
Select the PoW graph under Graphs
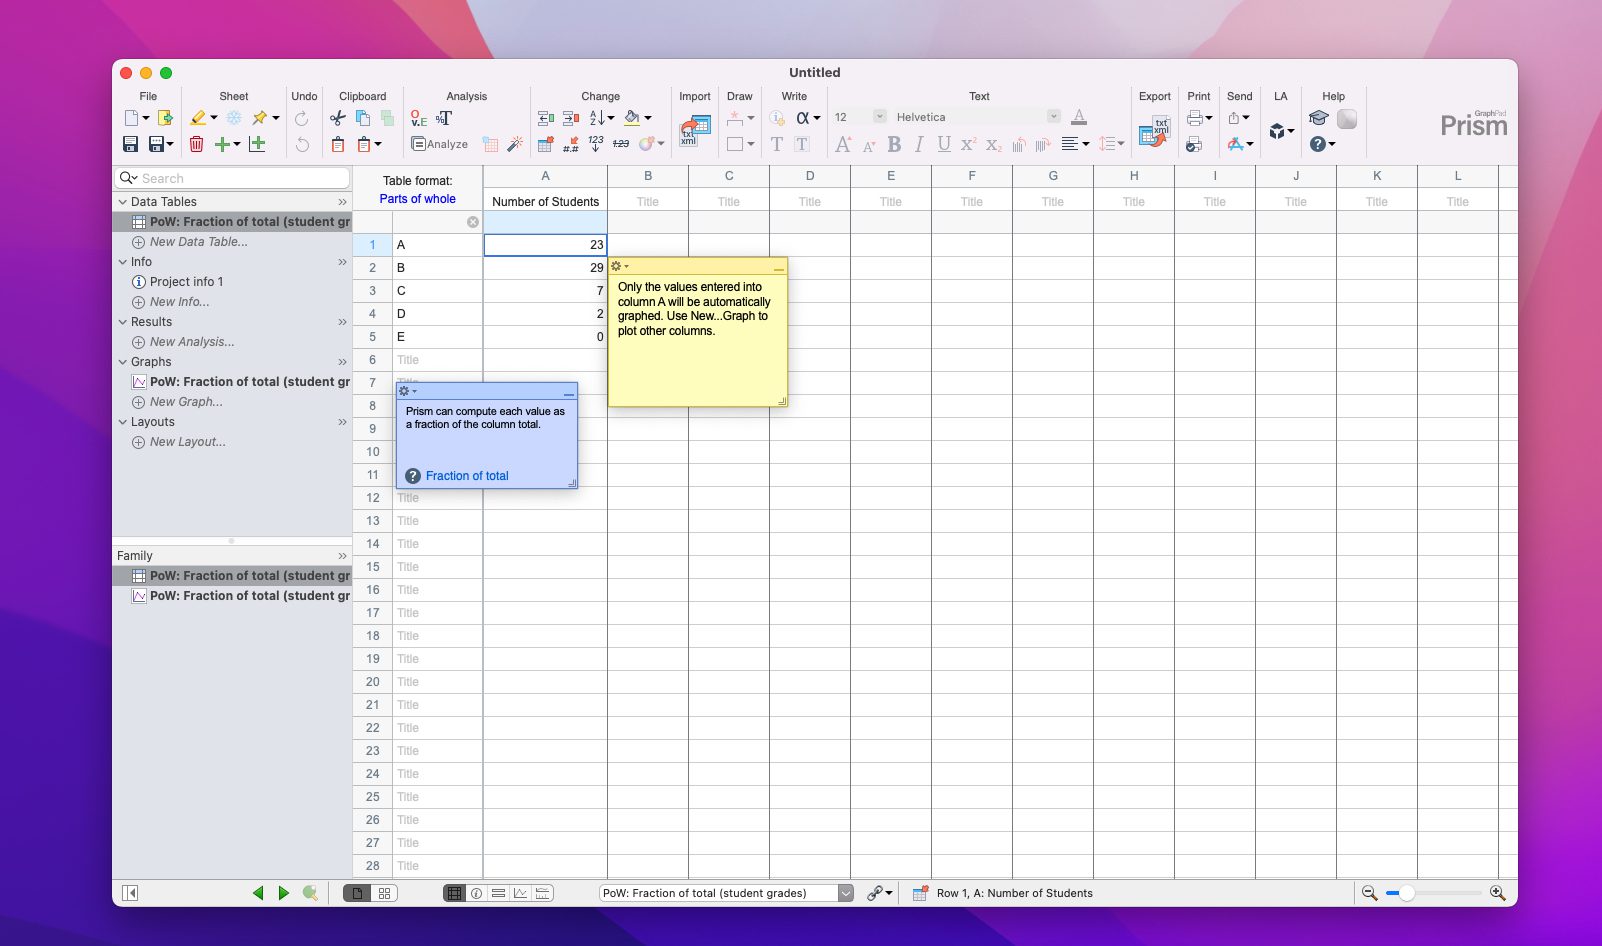pyautogui.click(x=249, y=382)
